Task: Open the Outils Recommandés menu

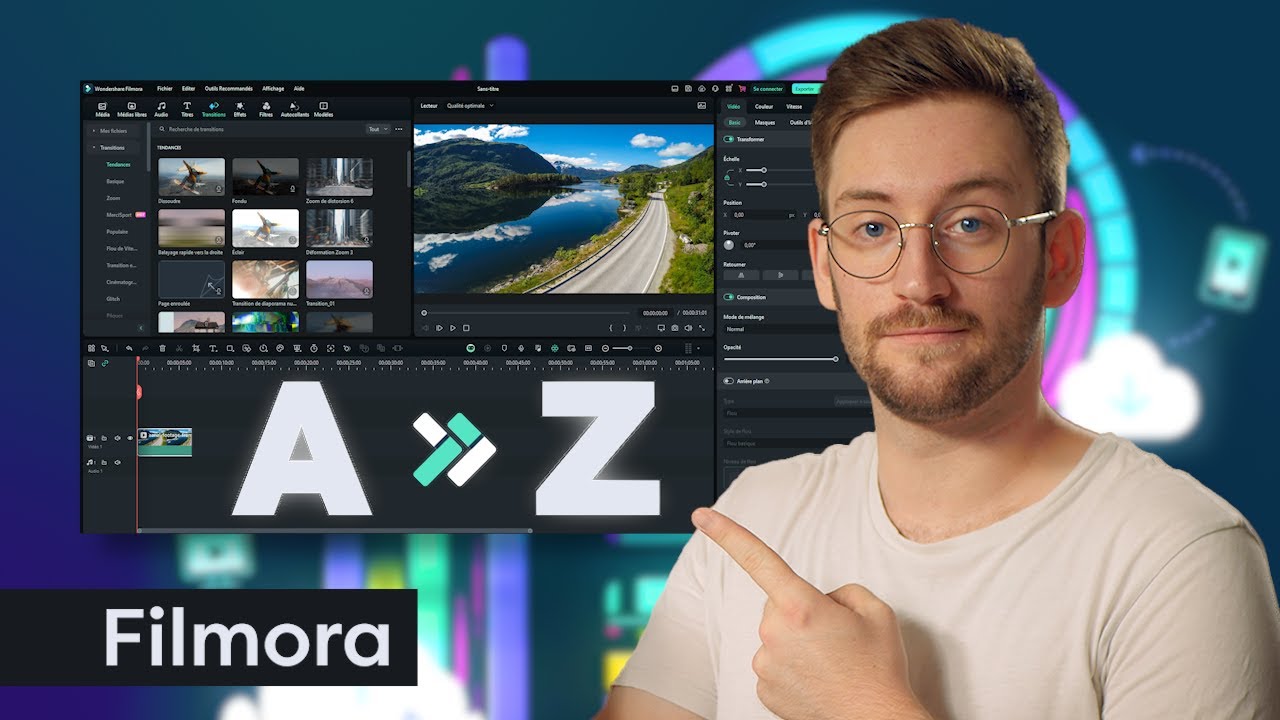Action: [x=229, y=89]
